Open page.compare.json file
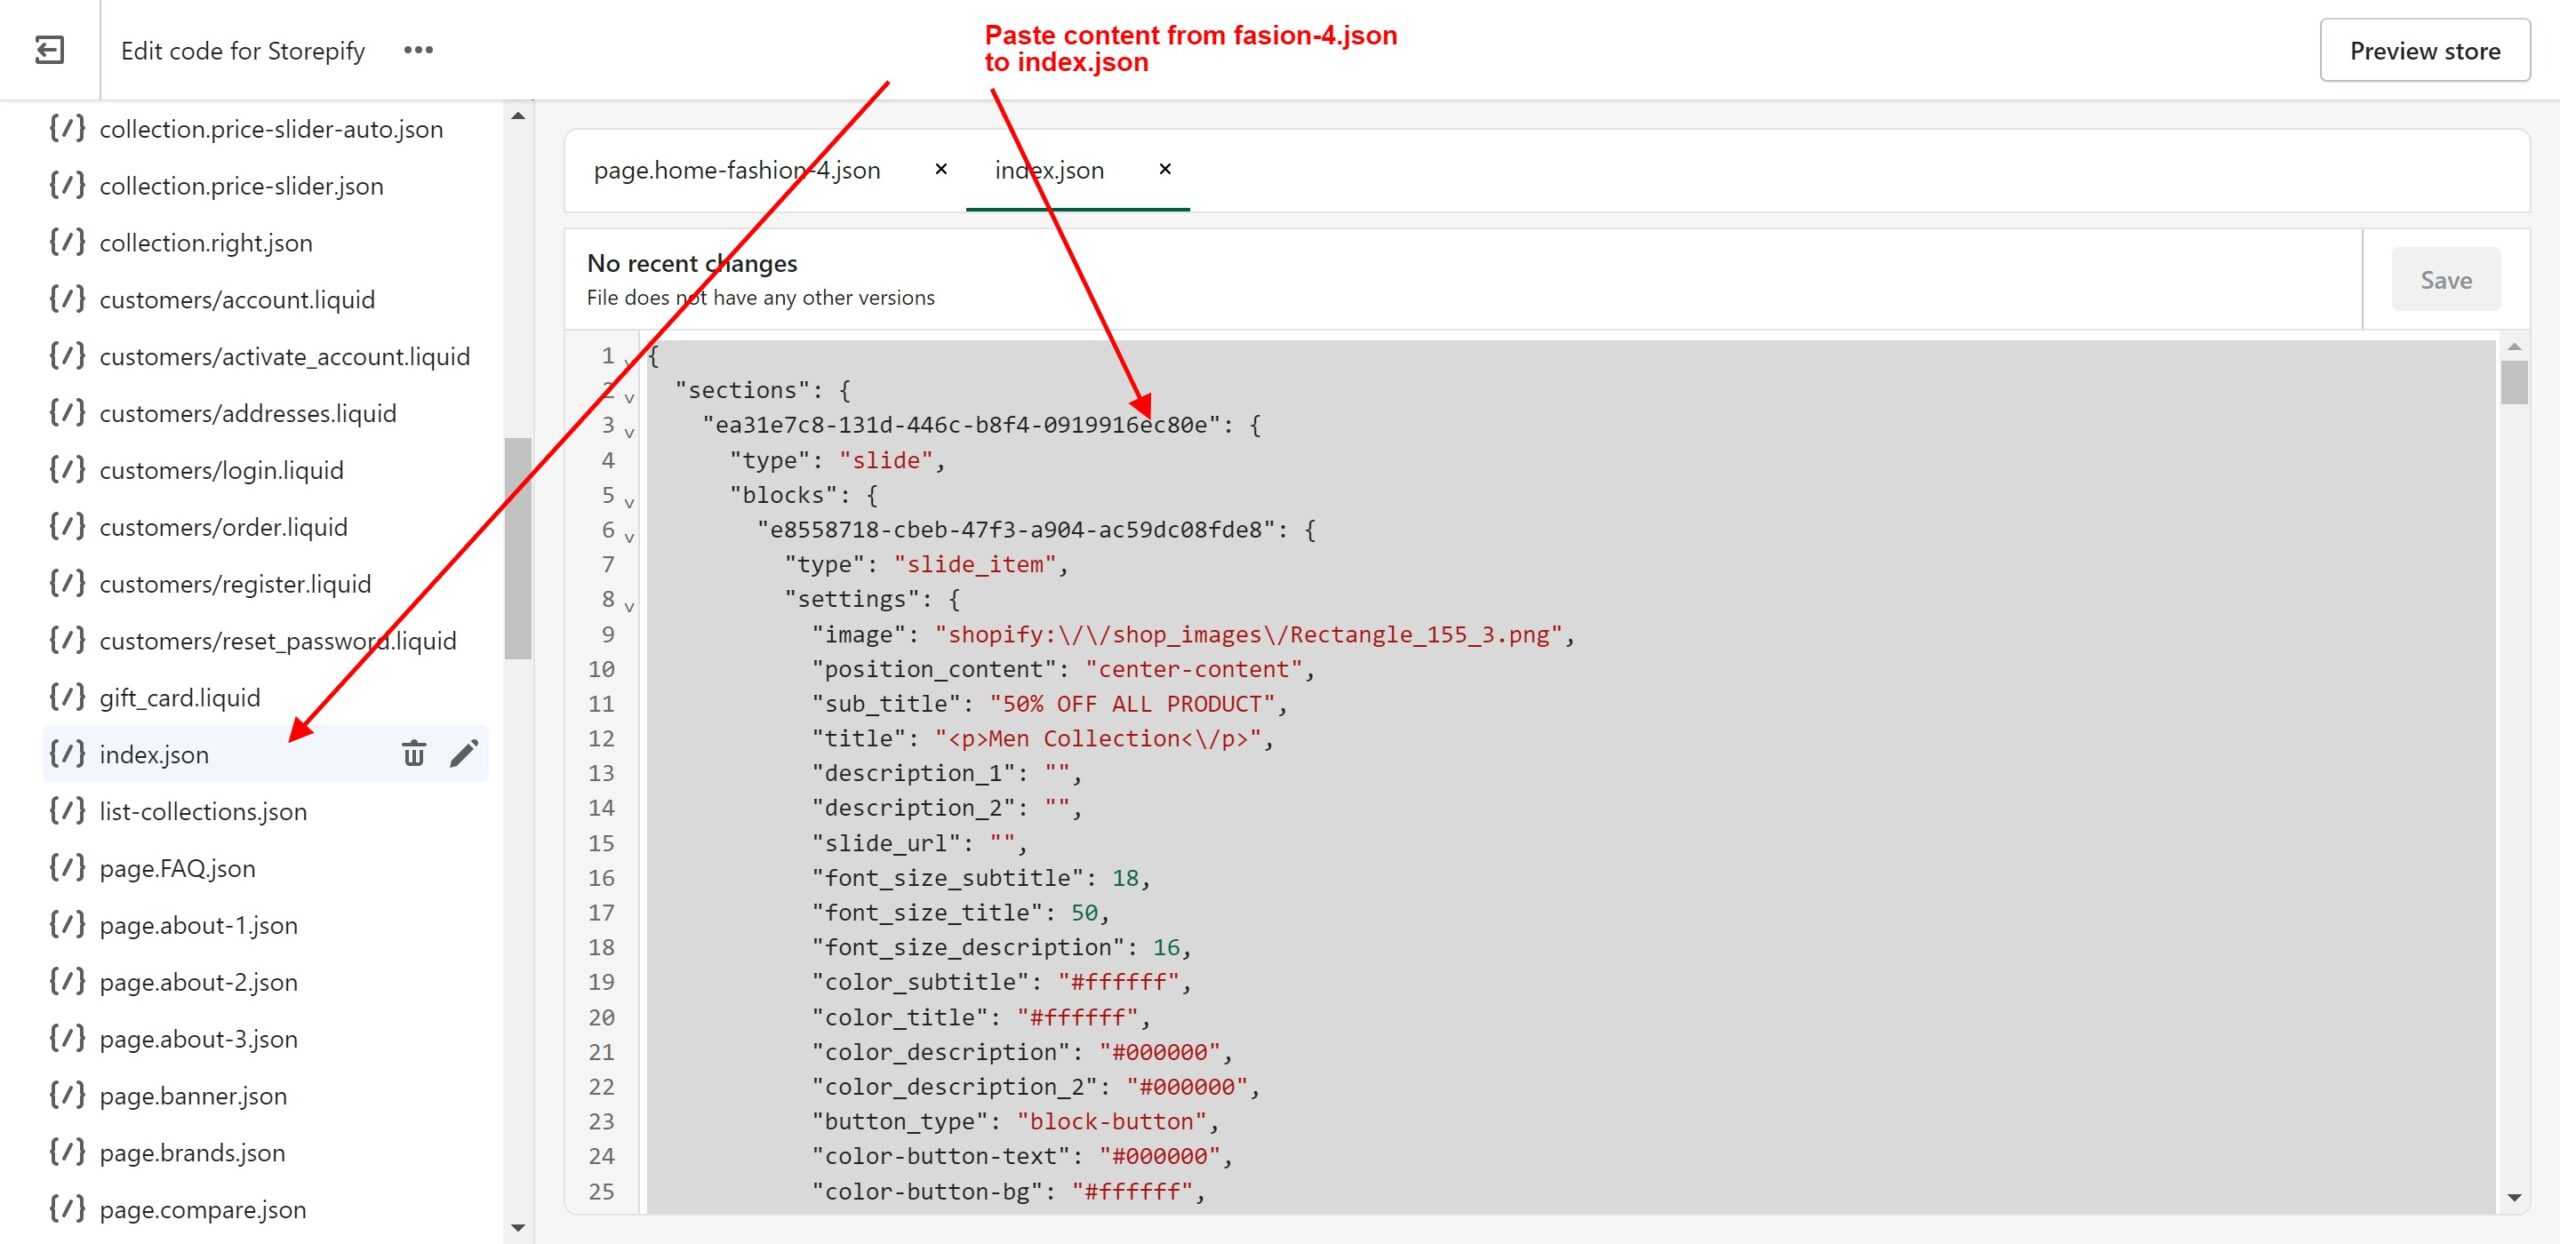The height and width of the screenshot is (1244, 2560). (x=203, y=1210)
